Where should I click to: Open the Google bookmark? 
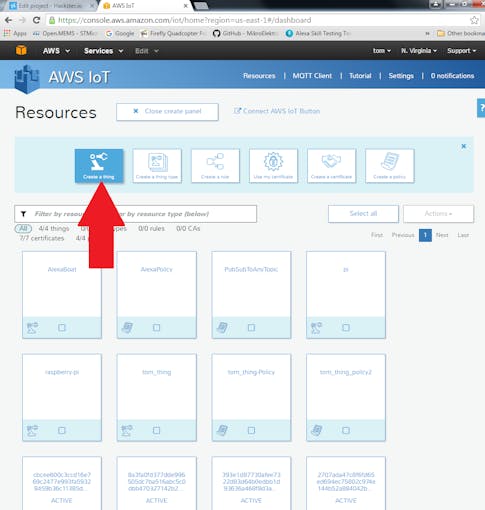click(120, 33)
